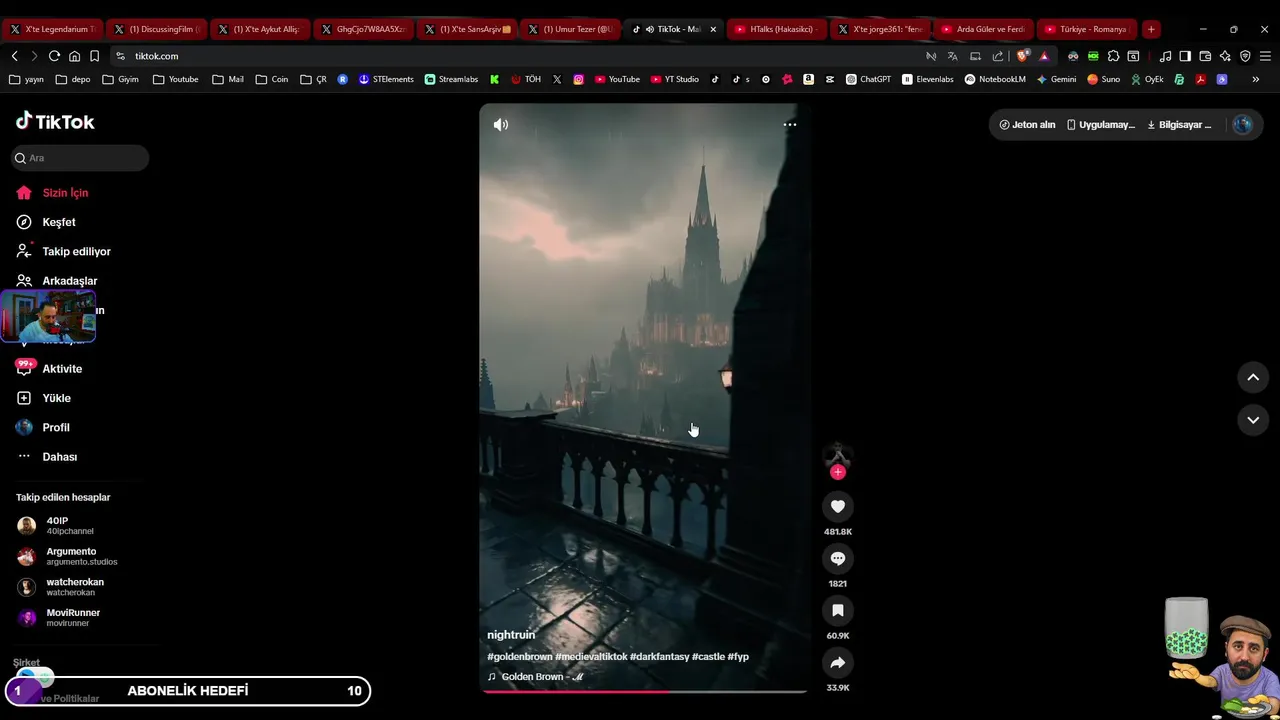Screen dimensions: 1280x720
Task: Open the three-dot video options menu
Action: (790, 125)
